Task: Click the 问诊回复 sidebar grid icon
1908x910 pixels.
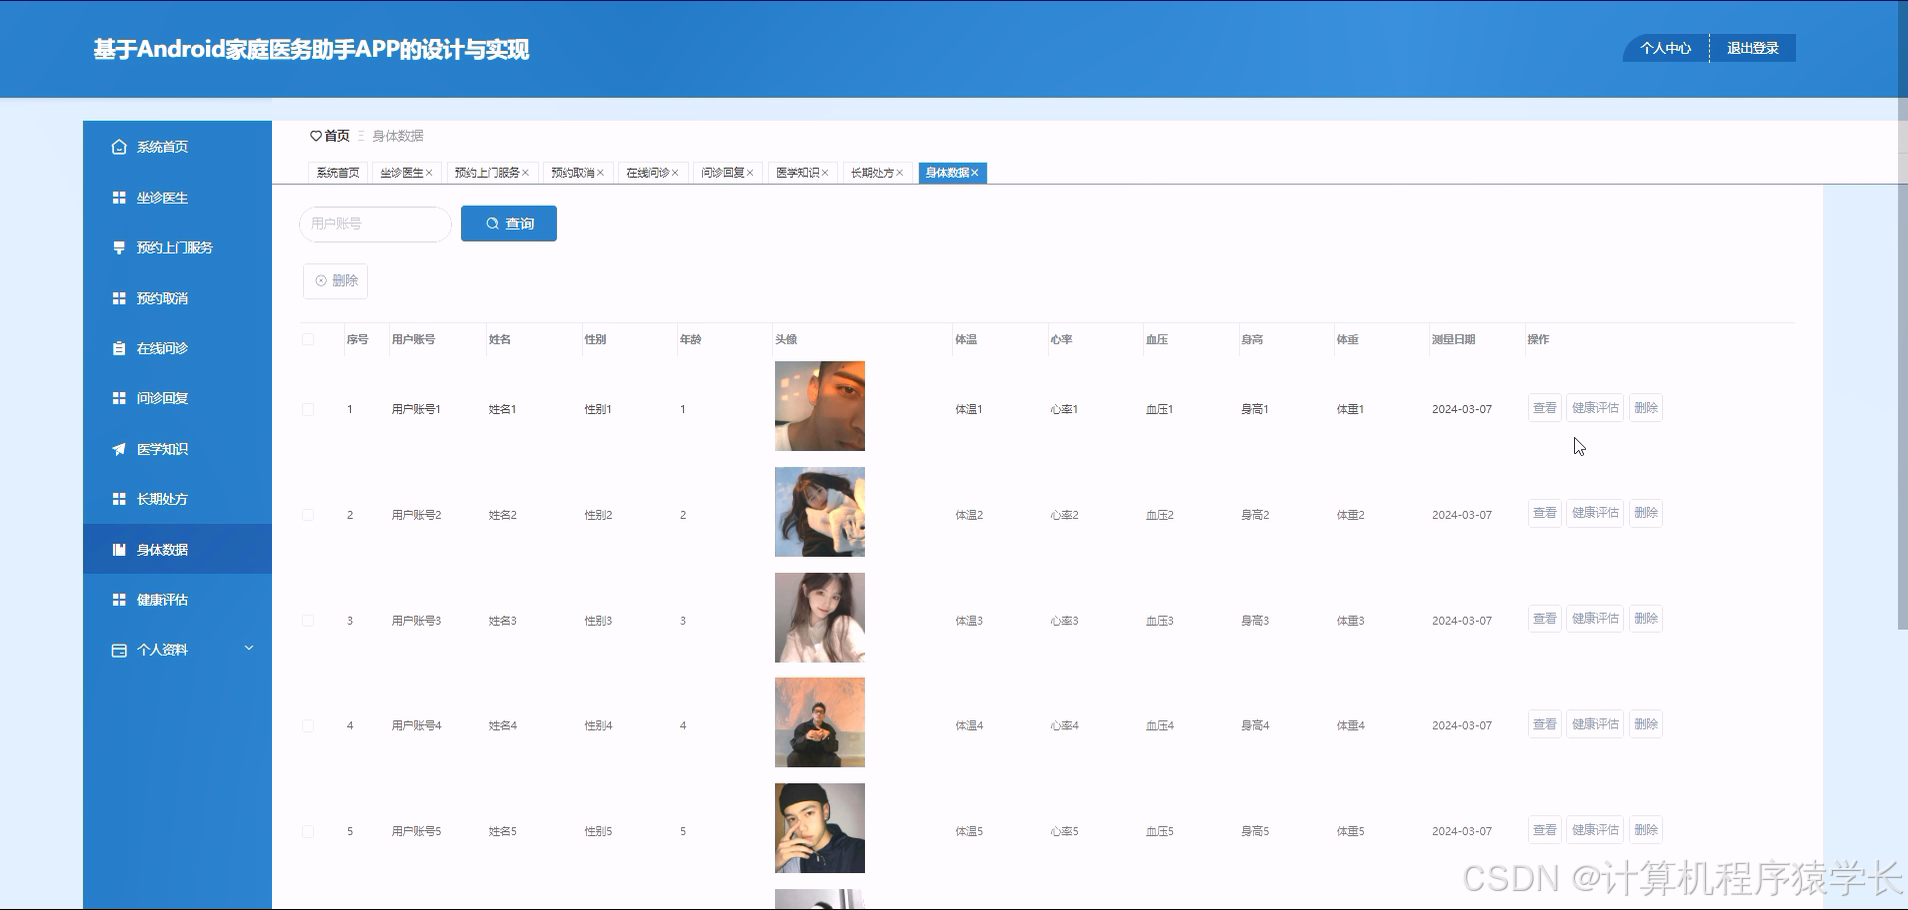Action: tap(119, 398)
